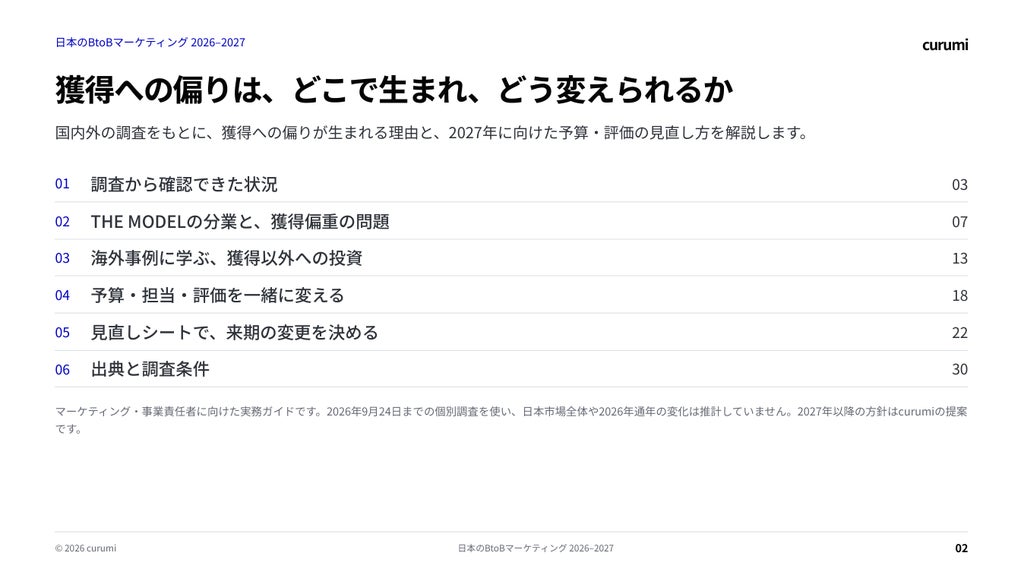Click the blue header 日本のBtoBマーケティング 2026–2027
1024x575 pixels.
click(x=150, y=42)
